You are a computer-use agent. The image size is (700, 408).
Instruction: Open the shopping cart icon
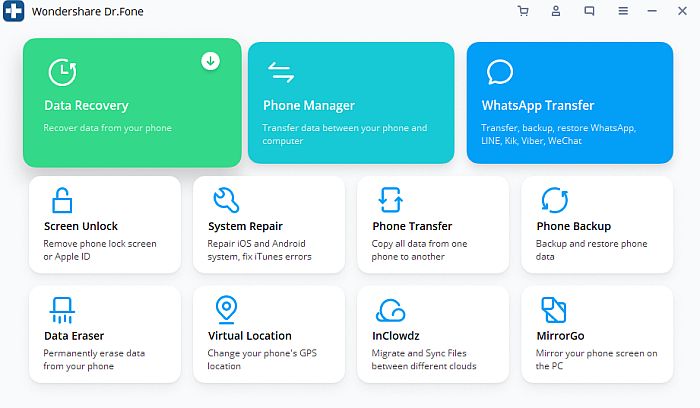pyautogui.click(x=523, y=11)
